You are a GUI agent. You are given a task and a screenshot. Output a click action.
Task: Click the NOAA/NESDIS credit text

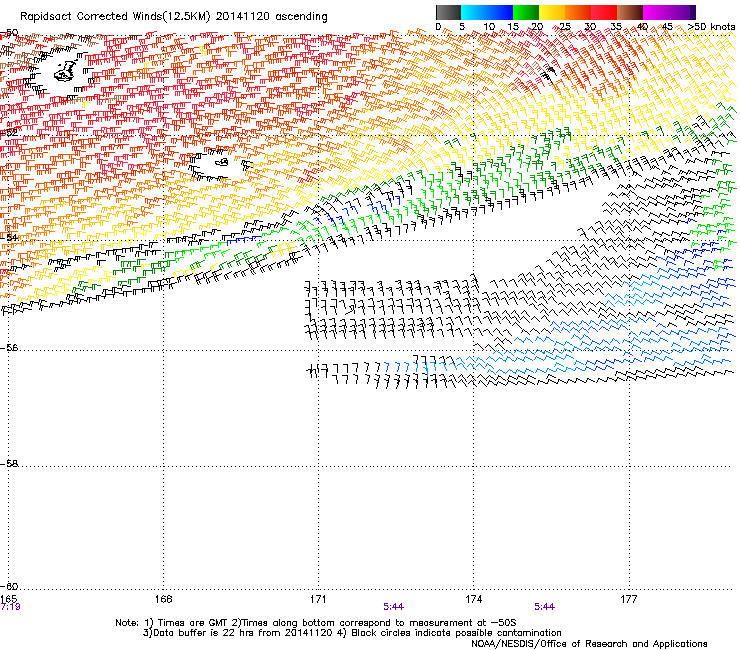[589, 644]
